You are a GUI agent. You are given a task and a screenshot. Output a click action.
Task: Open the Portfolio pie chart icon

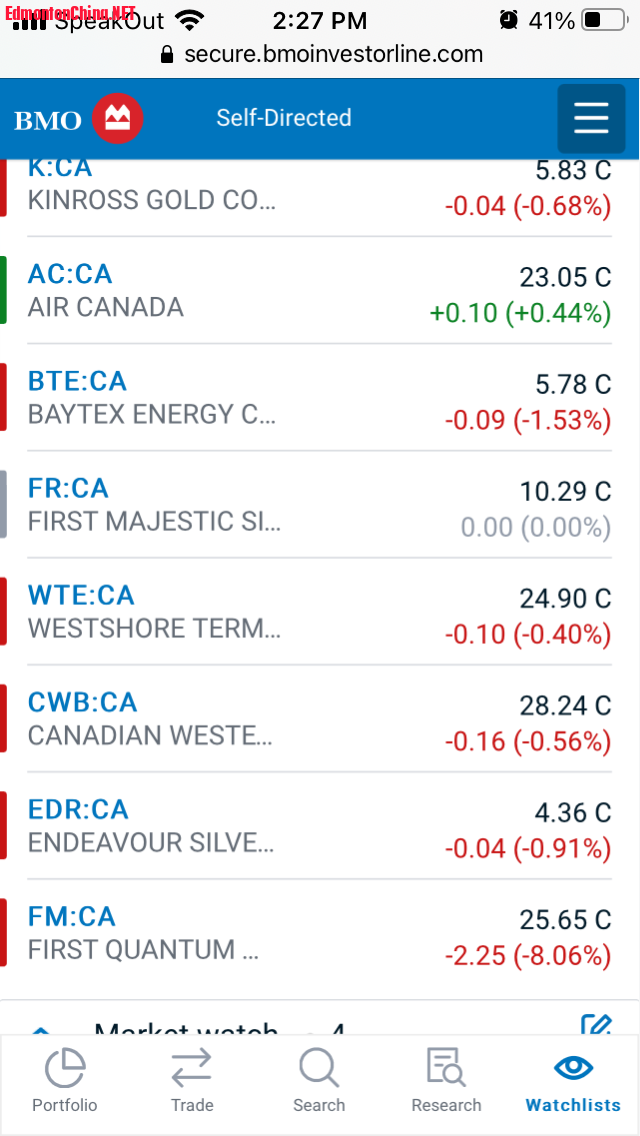point(65,1069)
